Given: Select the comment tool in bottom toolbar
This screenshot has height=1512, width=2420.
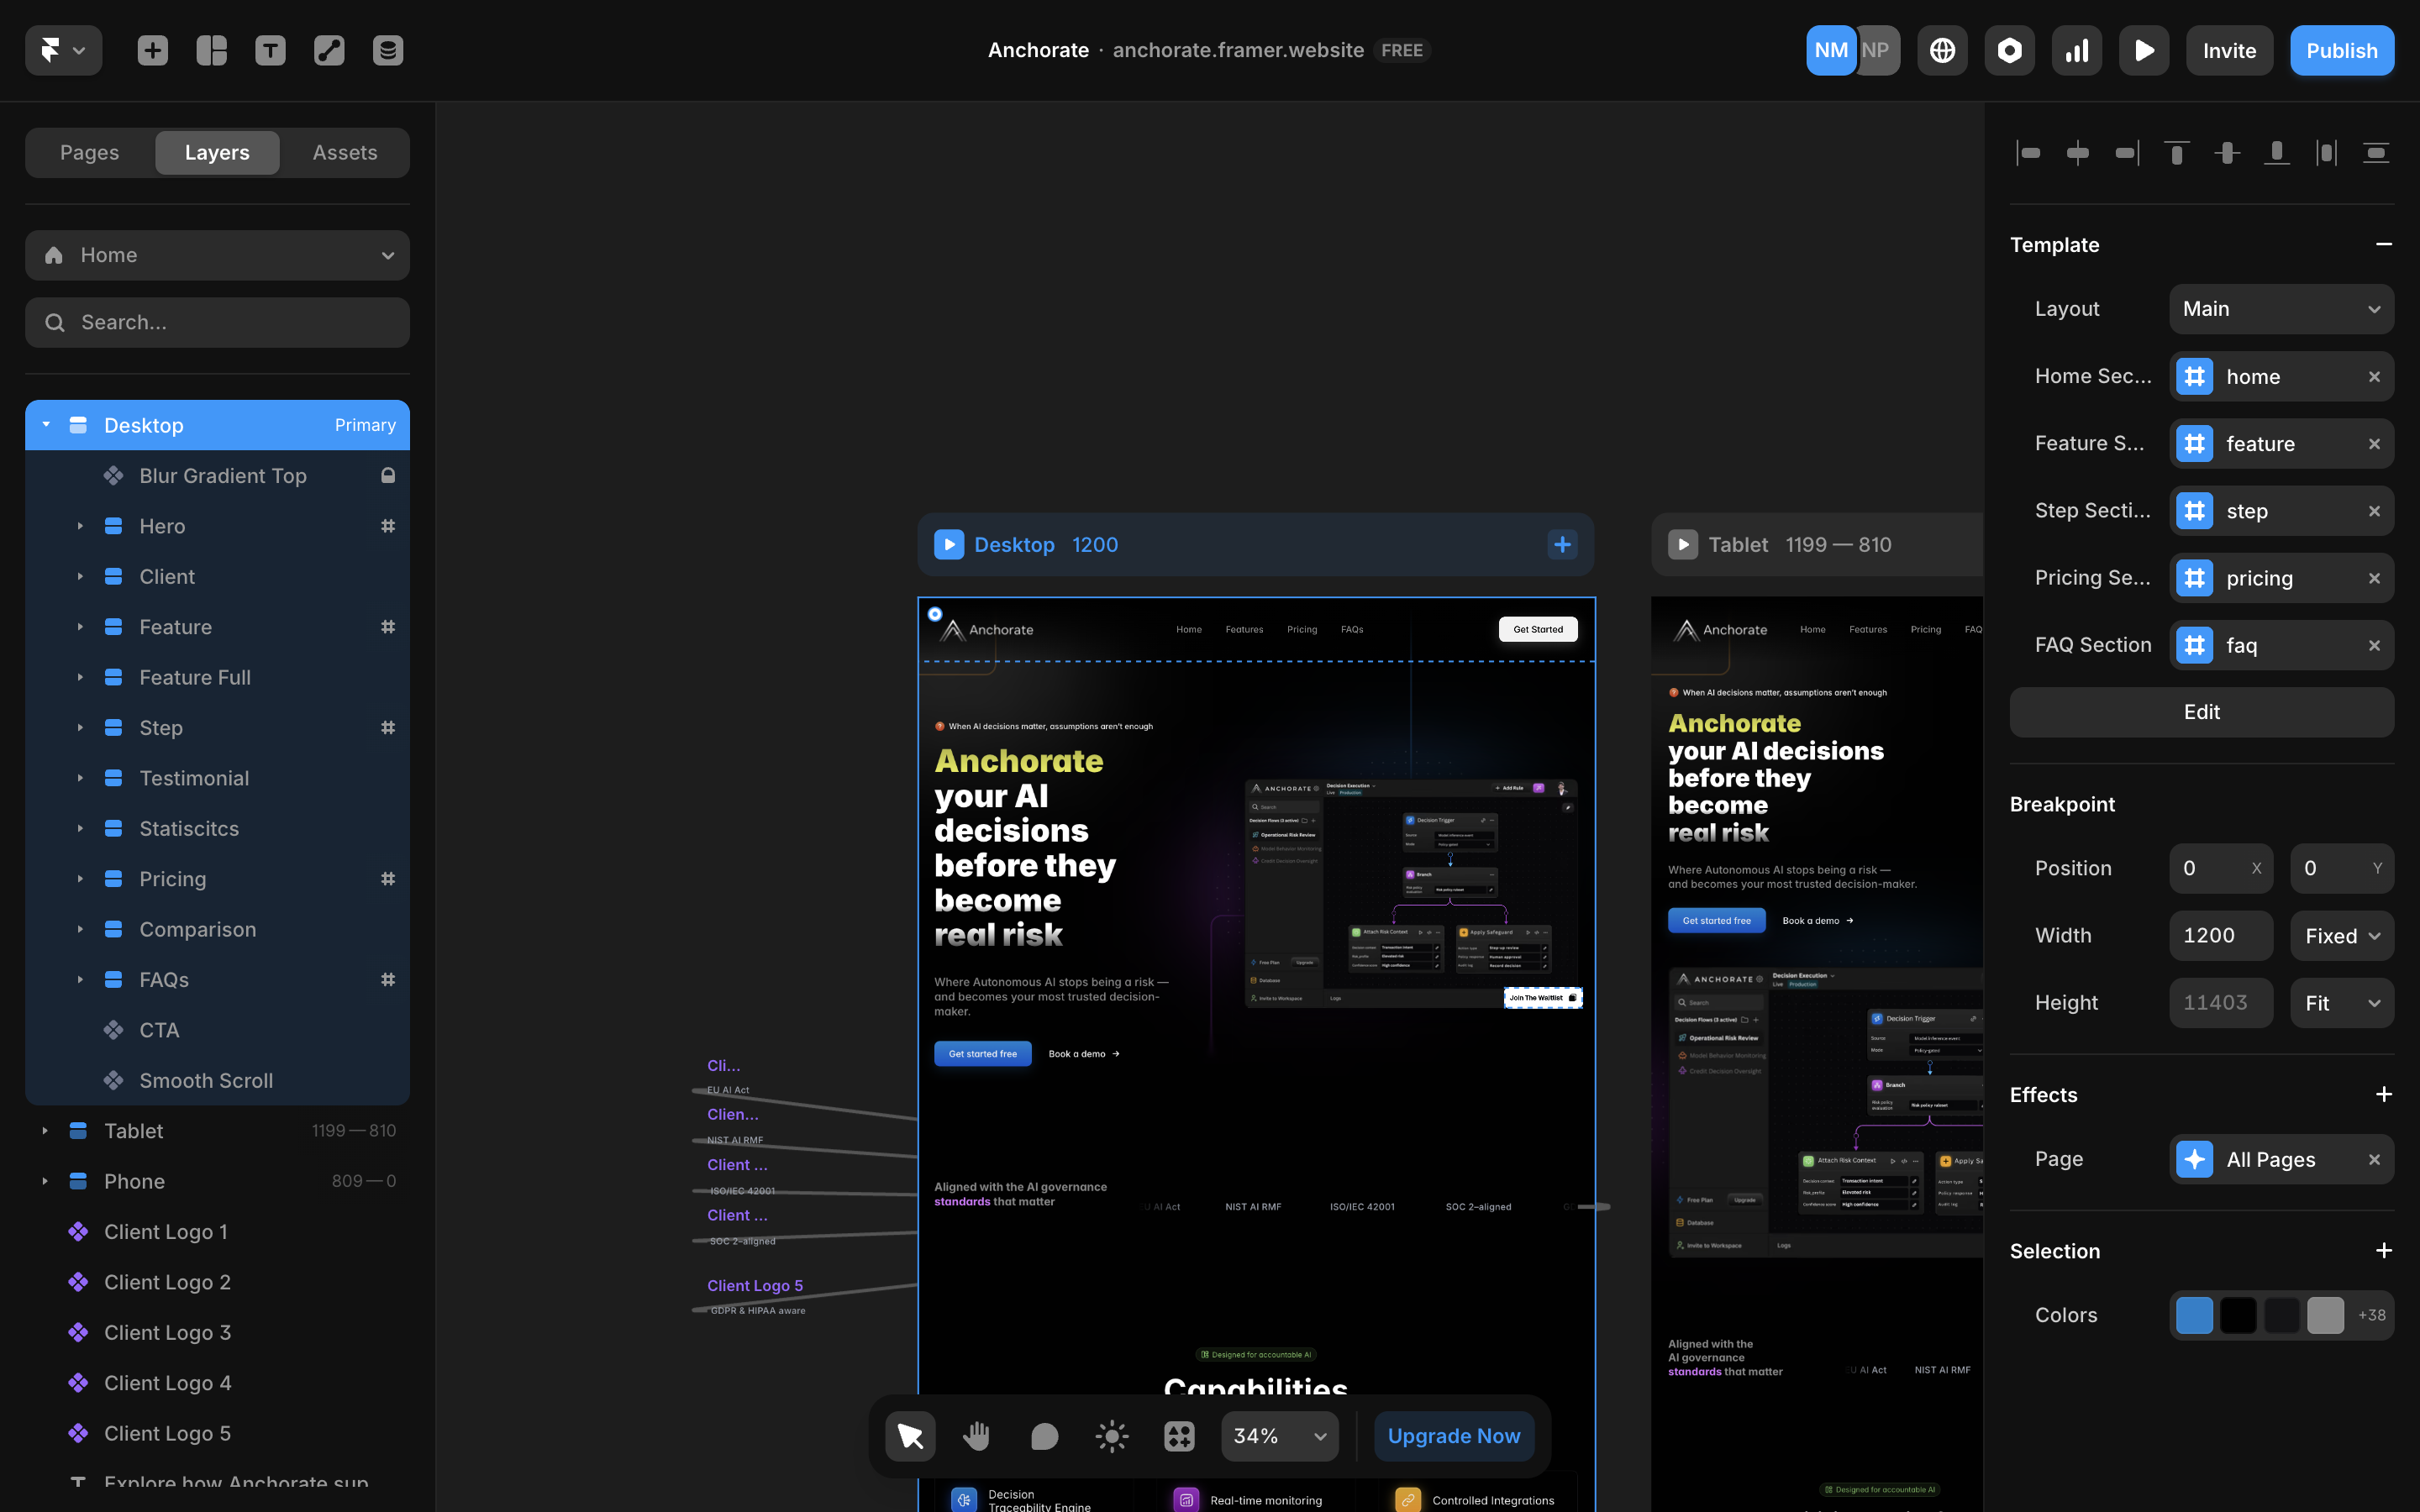Looking at the screenshot, I should (1043, 1435).
